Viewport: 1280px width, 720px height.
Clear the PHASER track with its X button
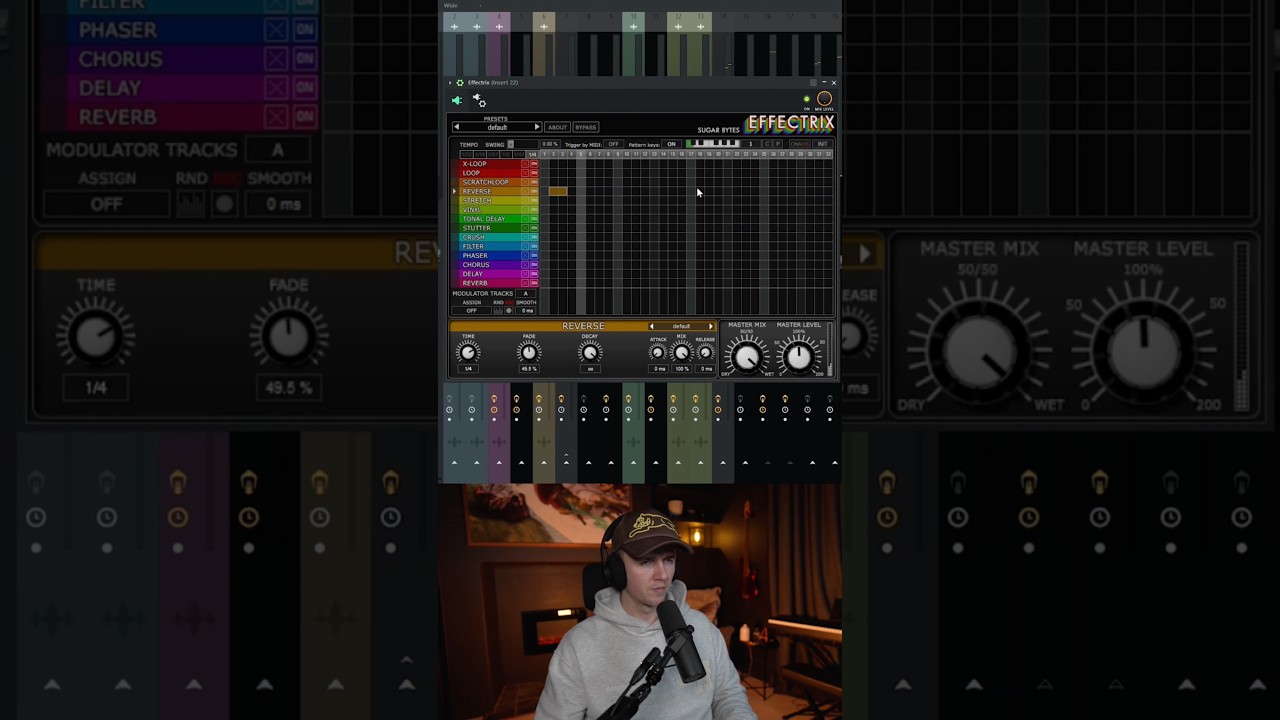[526, 255]
